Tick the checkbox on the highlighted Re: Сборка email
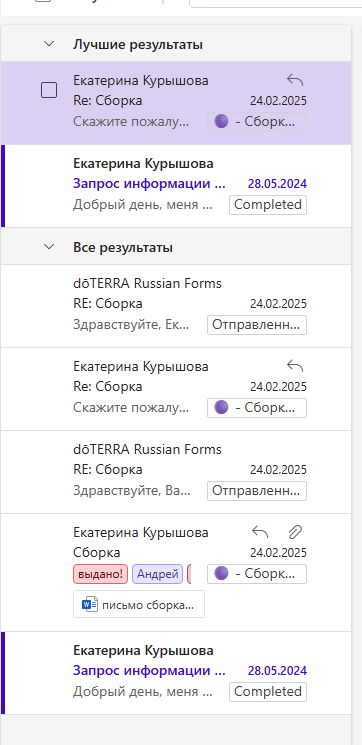The image size is (362, 745). (49, 90)
